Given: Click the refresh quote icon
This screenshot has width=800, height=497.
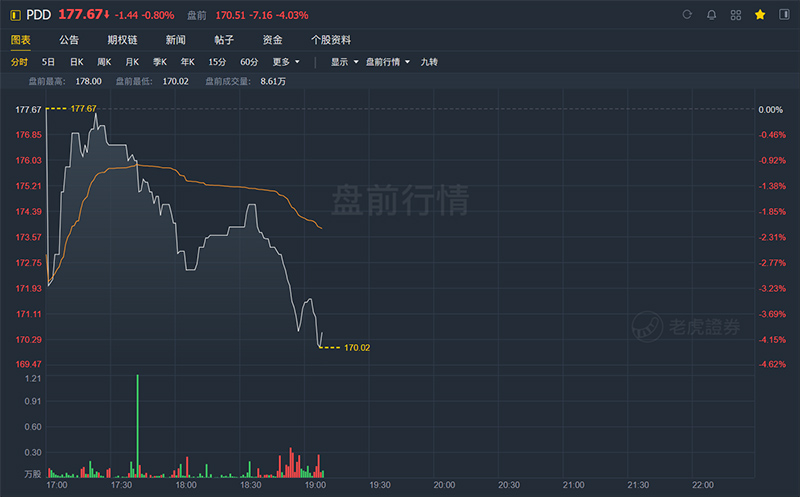Looking at the screenshot, I should point(687,15).
